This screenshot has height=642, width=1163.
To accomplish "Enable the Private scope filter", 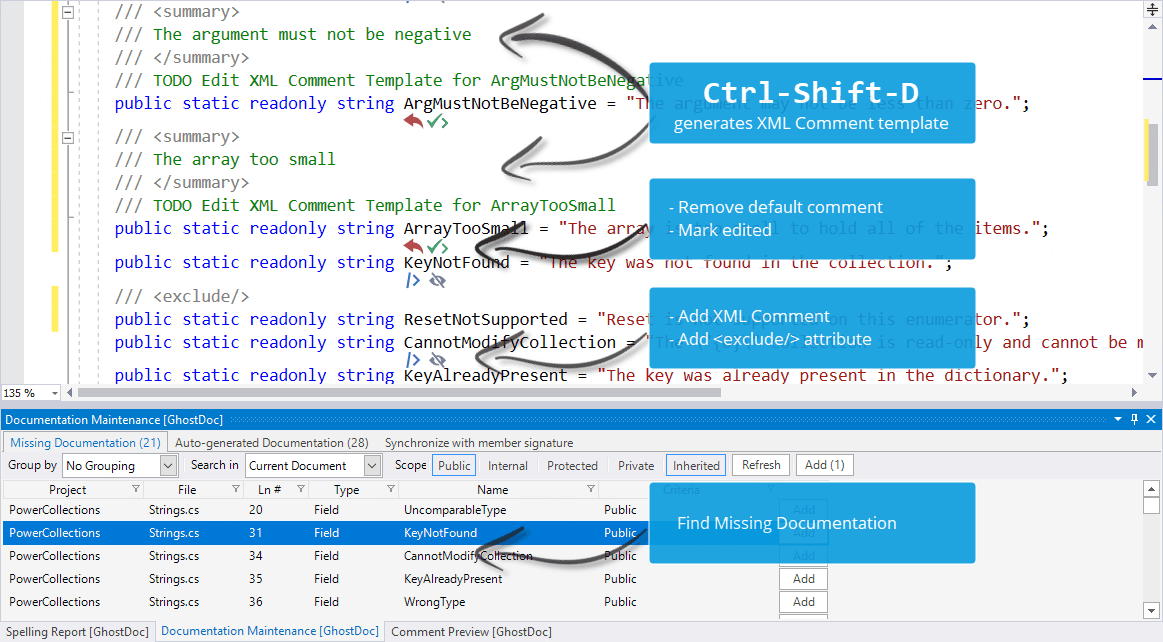I will 635,465.
